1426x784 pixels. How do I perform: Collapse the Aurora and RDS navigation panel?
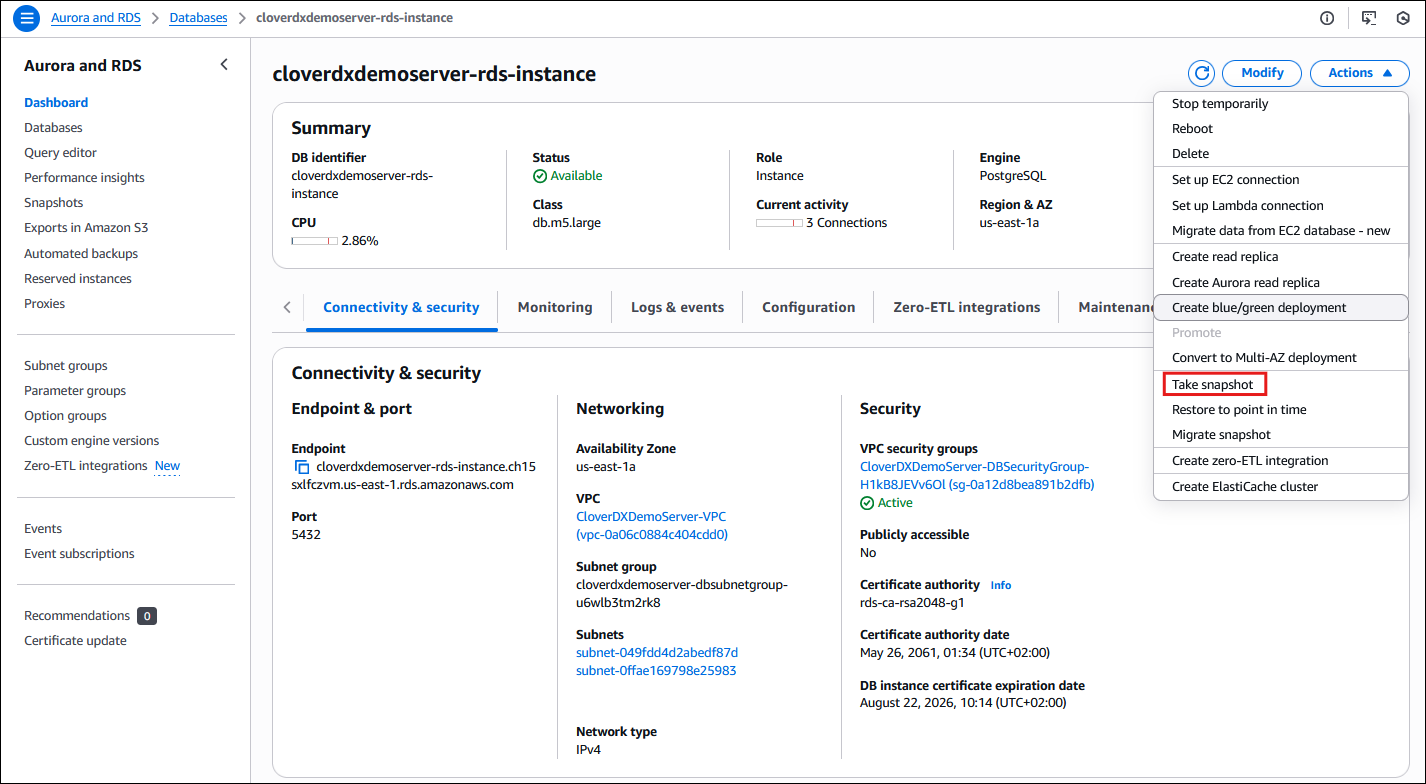point(224,63)
